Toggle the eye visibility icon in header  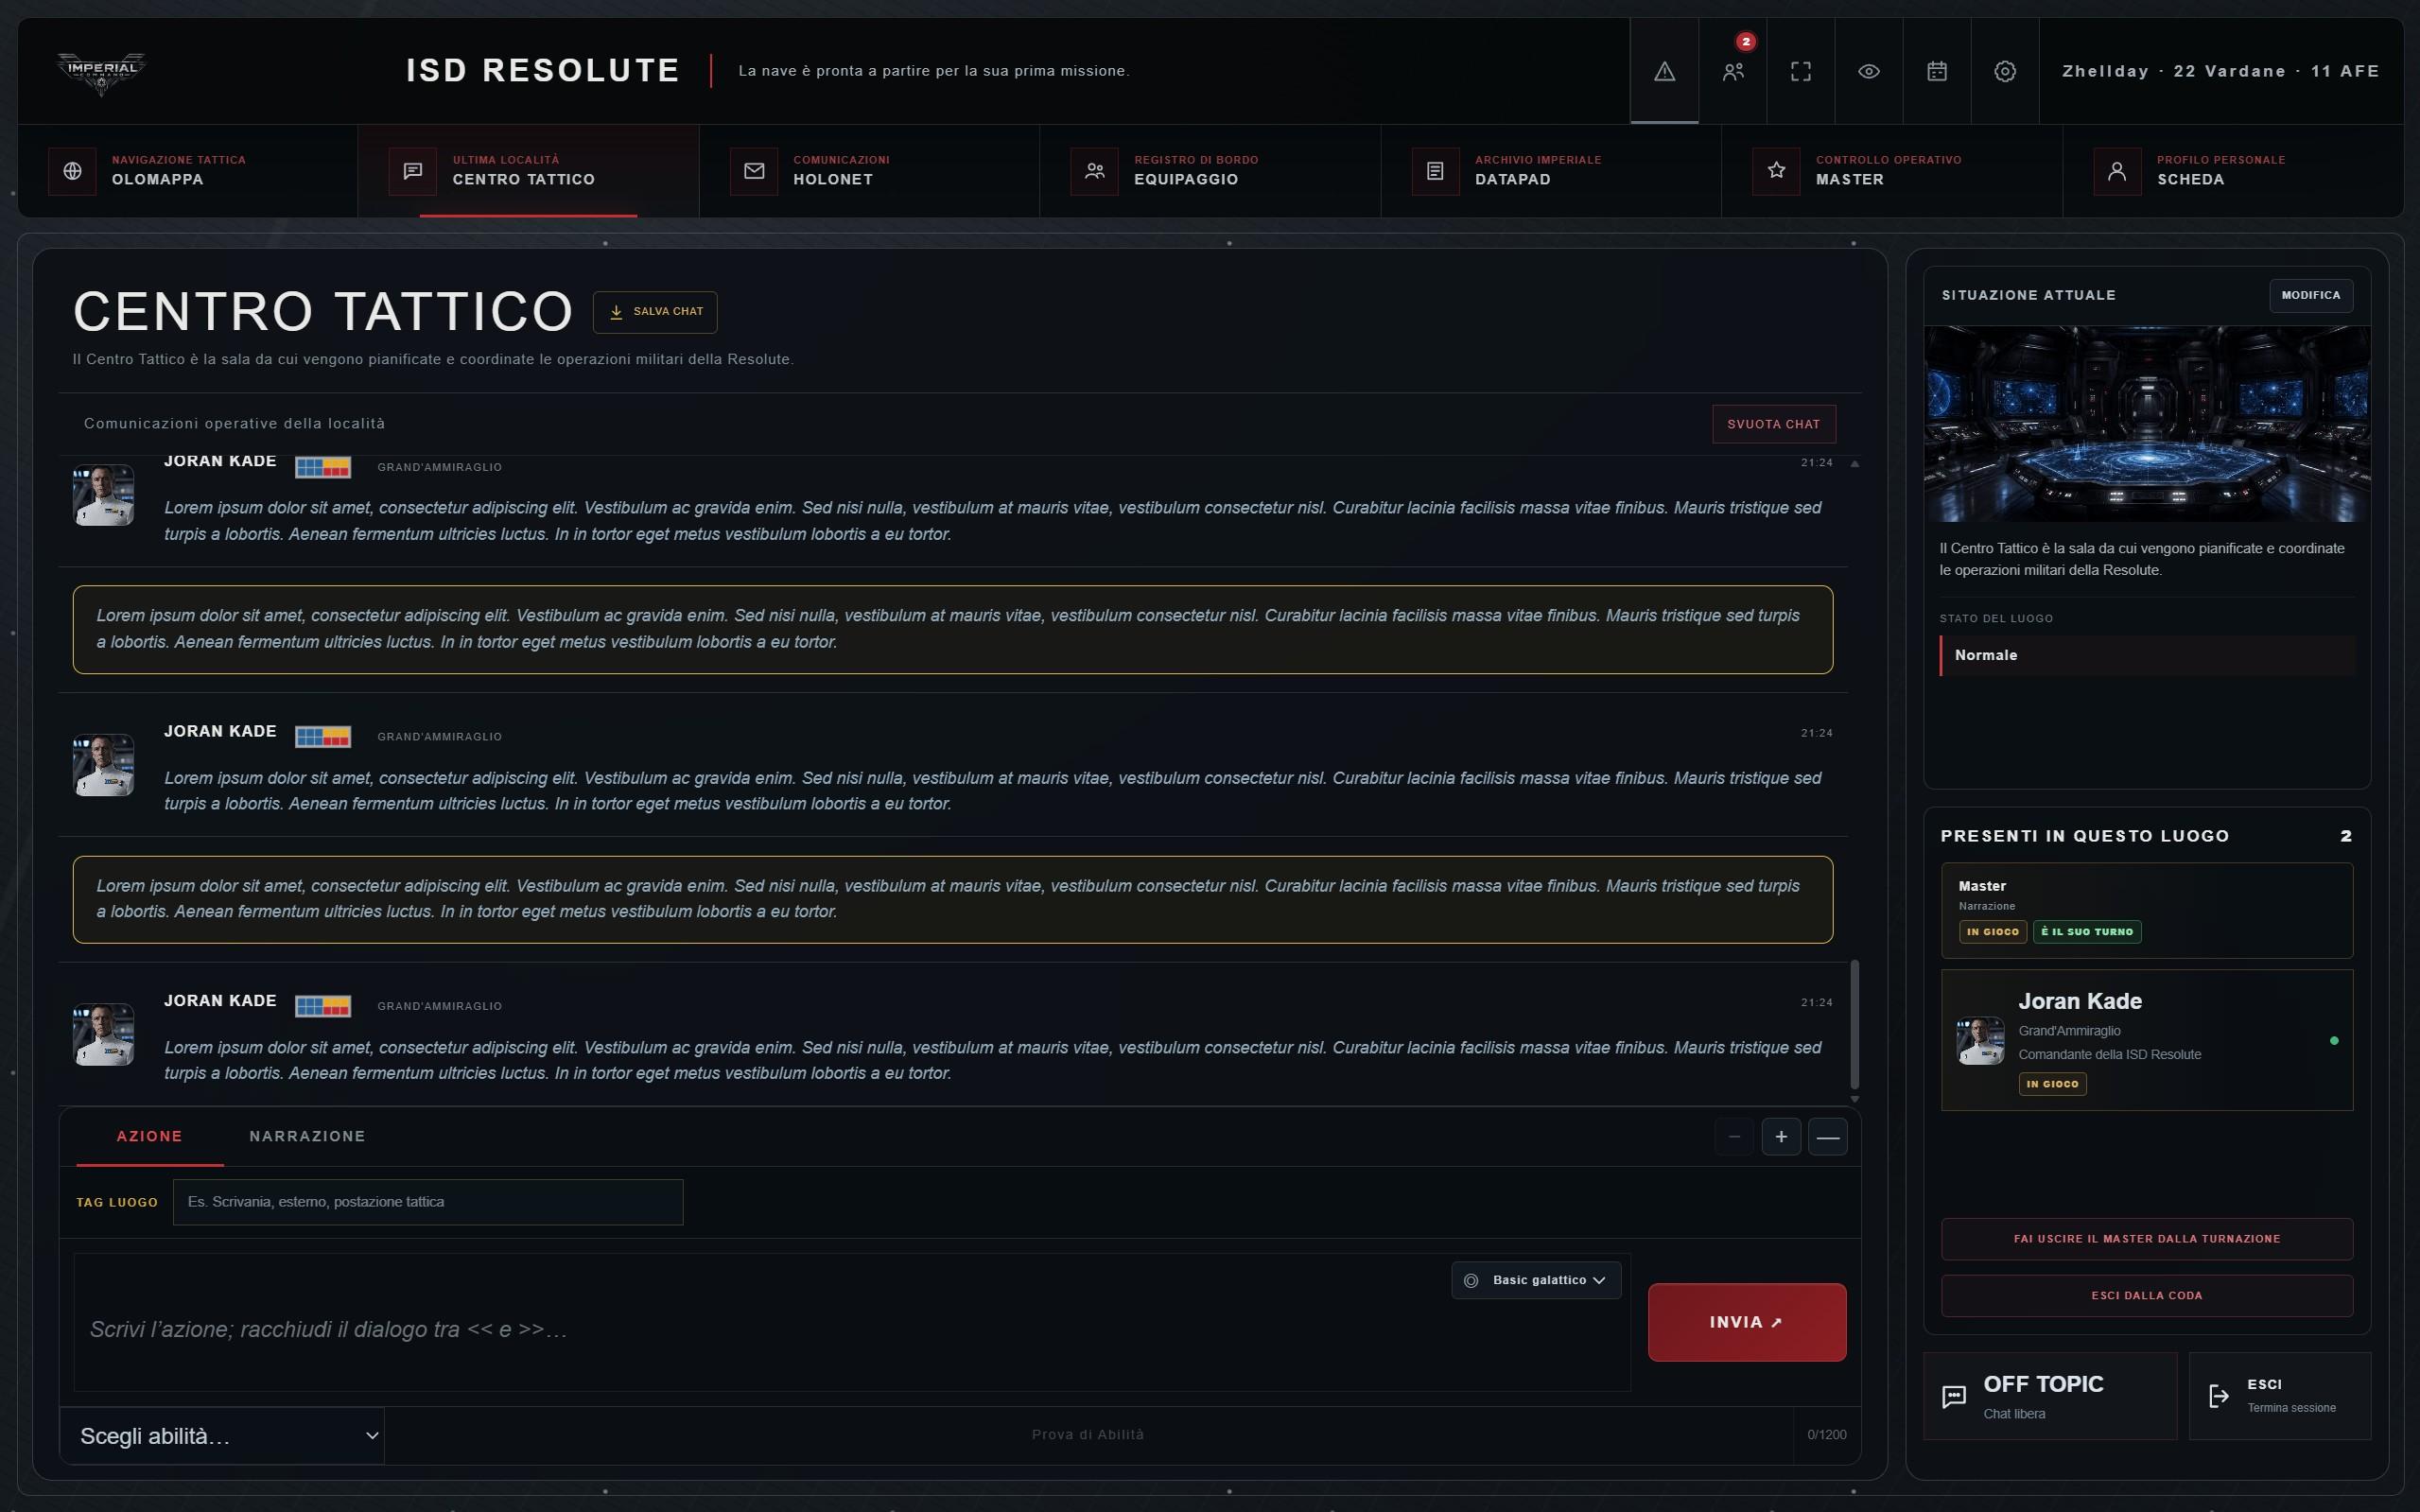[1869, 71]
